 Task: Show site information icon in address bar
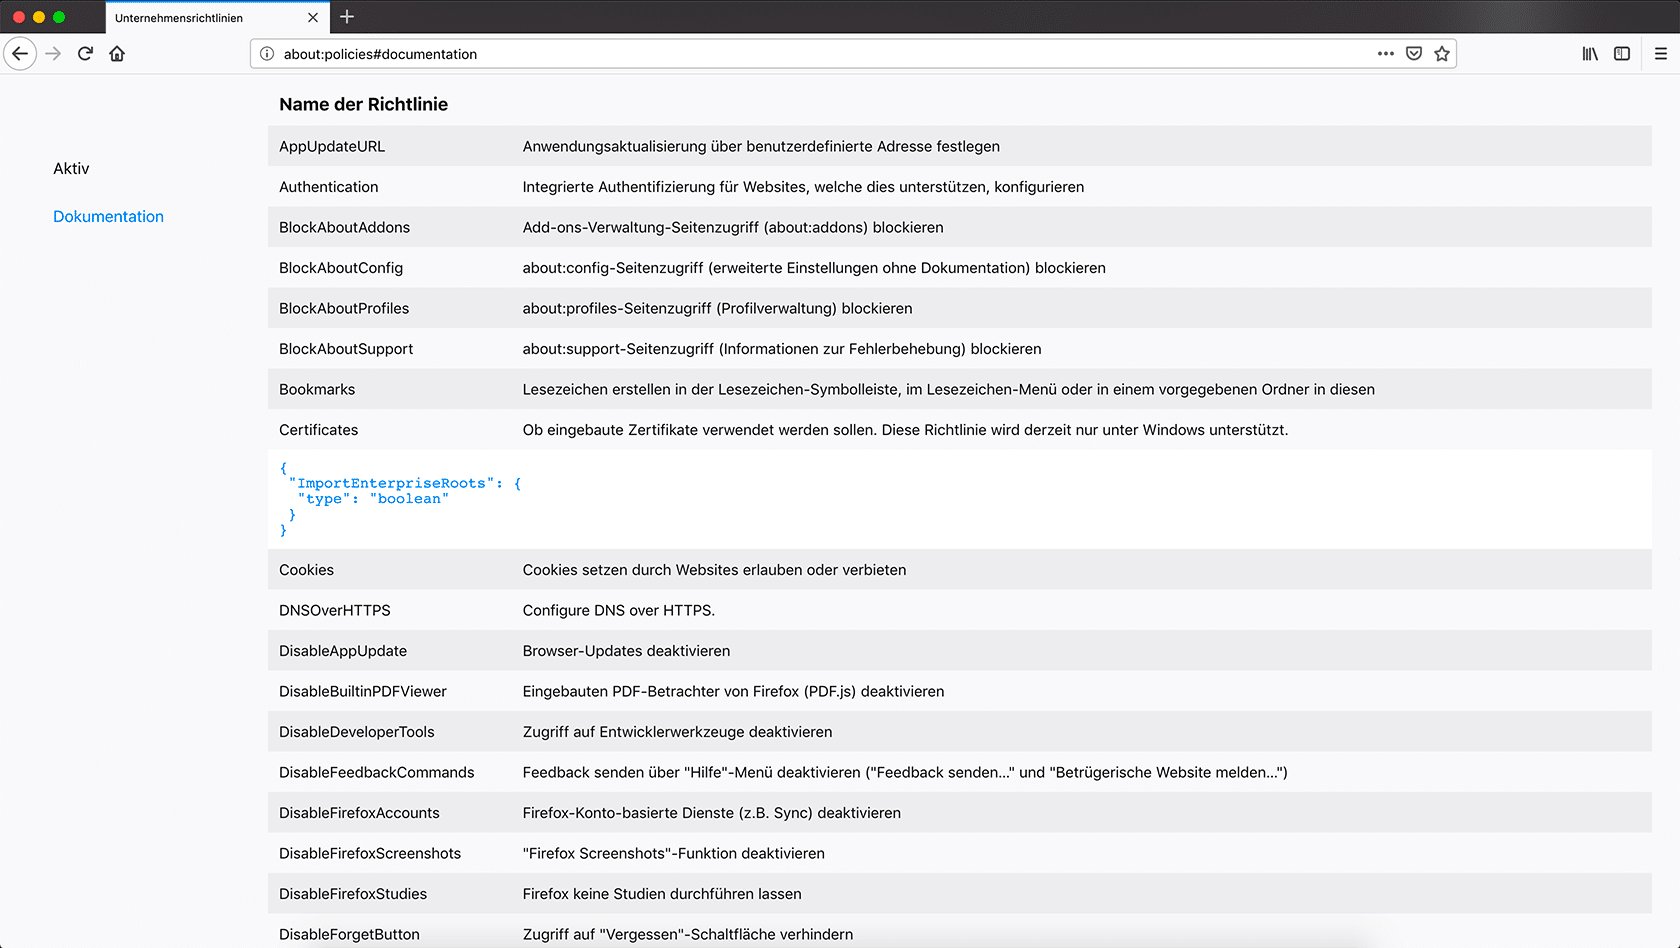point(267,54)
